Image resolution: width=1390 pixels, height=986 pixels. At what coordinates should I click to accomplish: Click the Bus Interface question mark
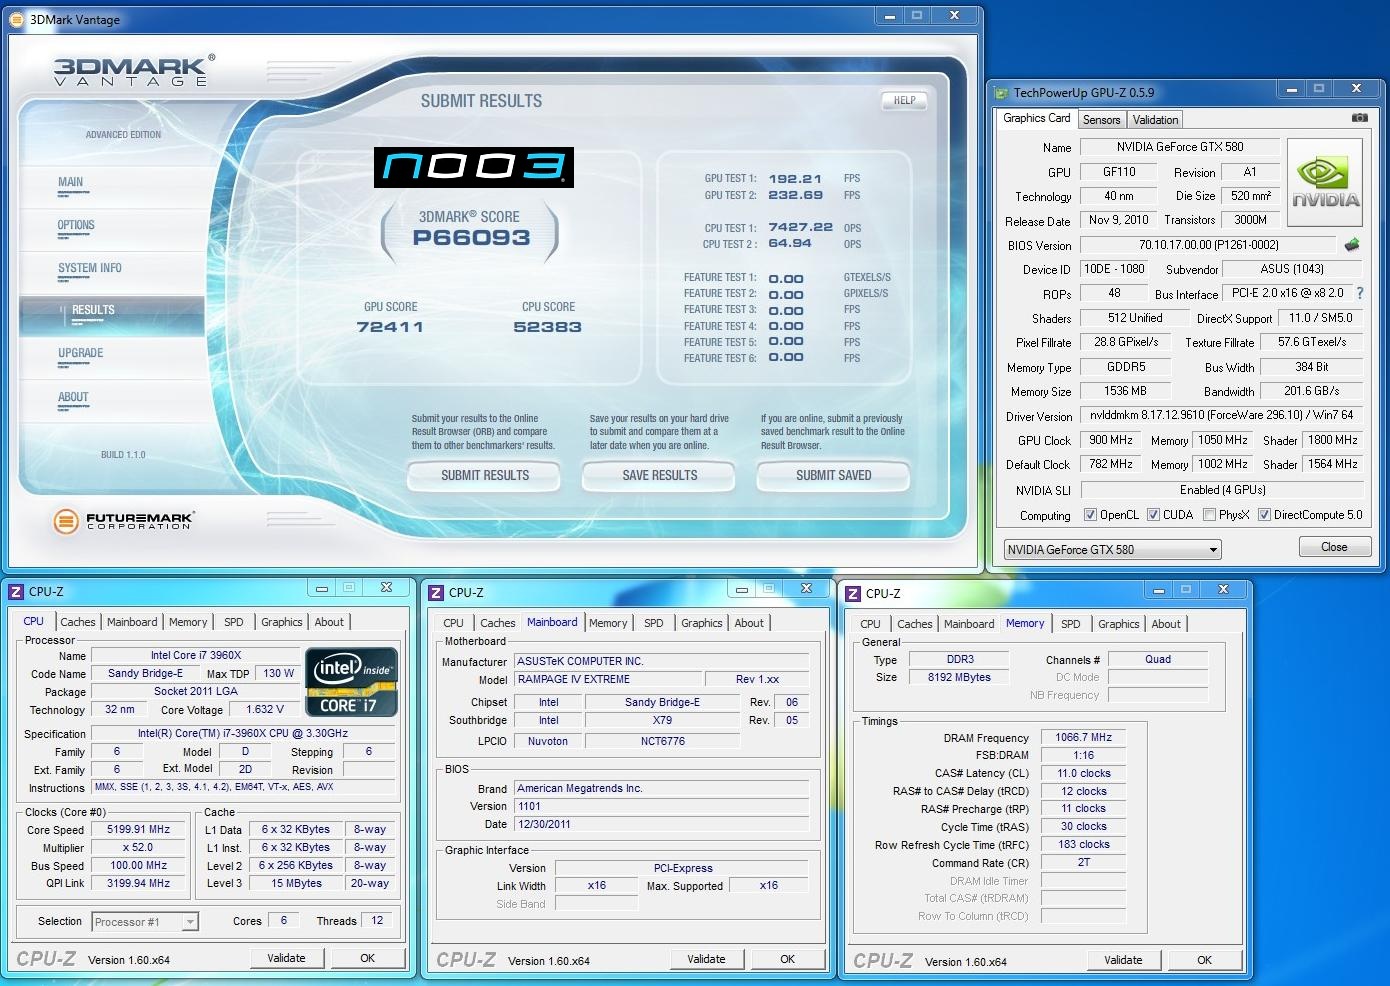pos(1359,293)
